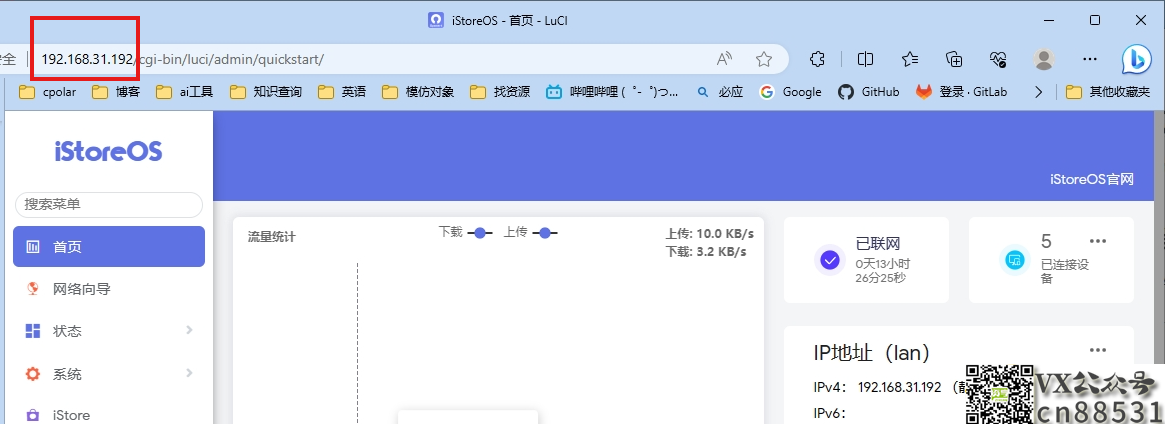Open the Google bookmark

click(x=791, y=92)
